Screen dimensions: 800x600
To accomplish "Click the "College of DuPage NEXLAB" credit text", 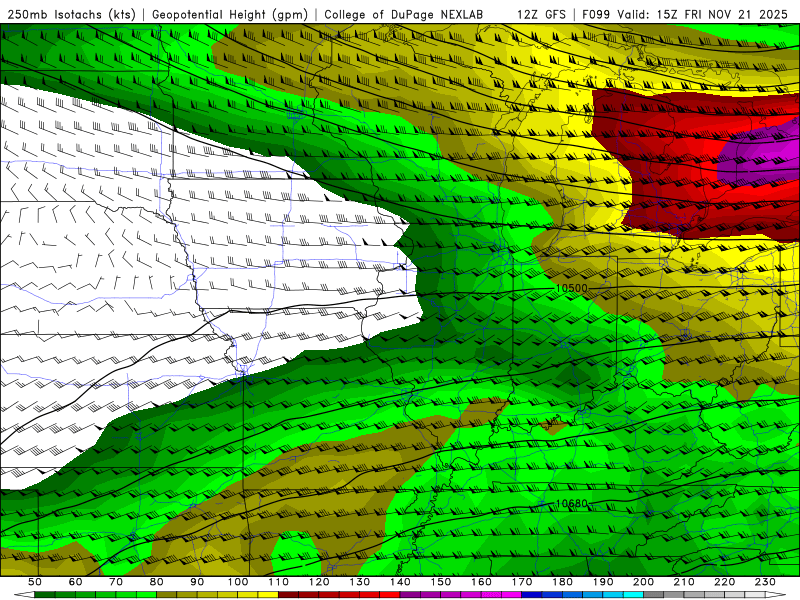I will point(404,15).
